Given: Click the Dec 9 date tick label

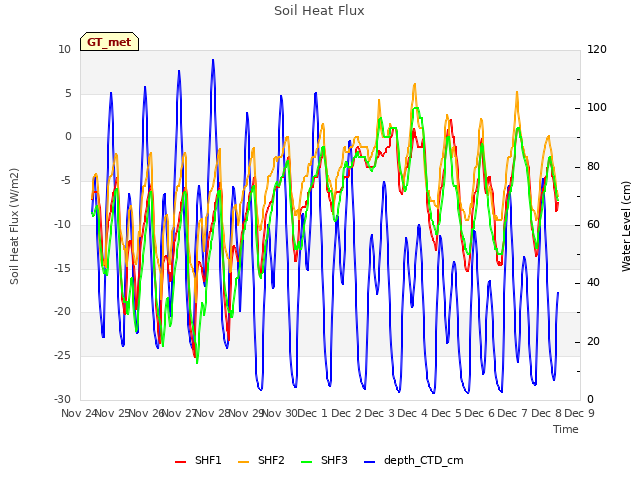Looking at the screenshot, I should coord(579,413).
